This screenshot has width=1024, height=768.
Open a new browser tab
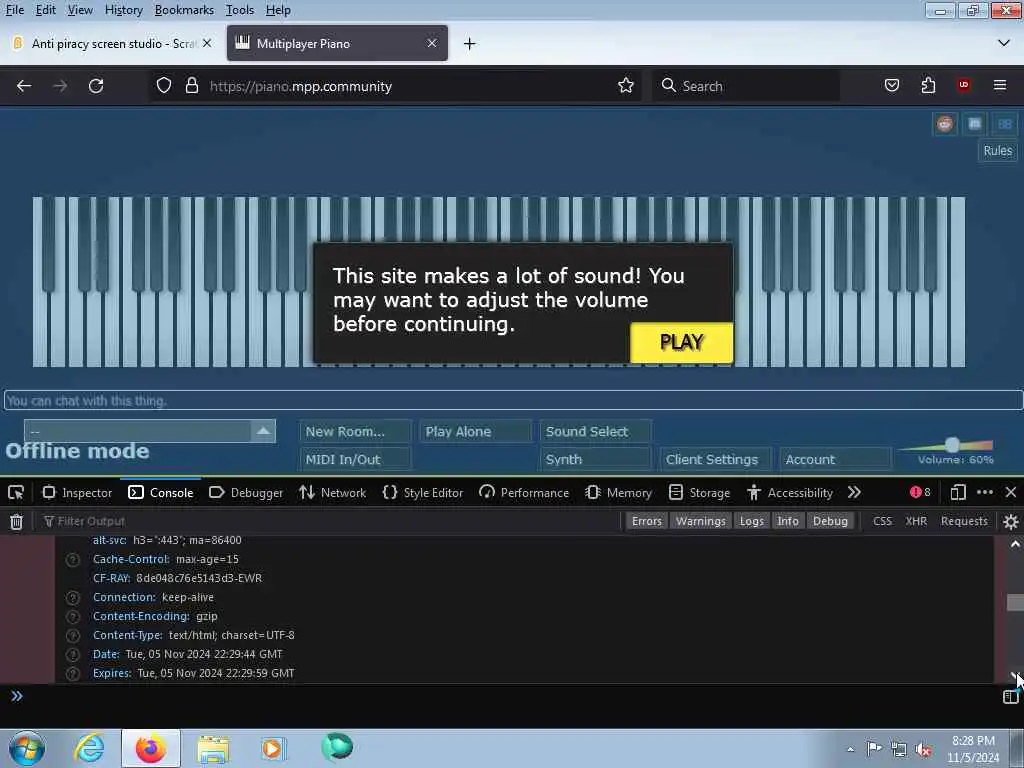(x=470, y=44)
